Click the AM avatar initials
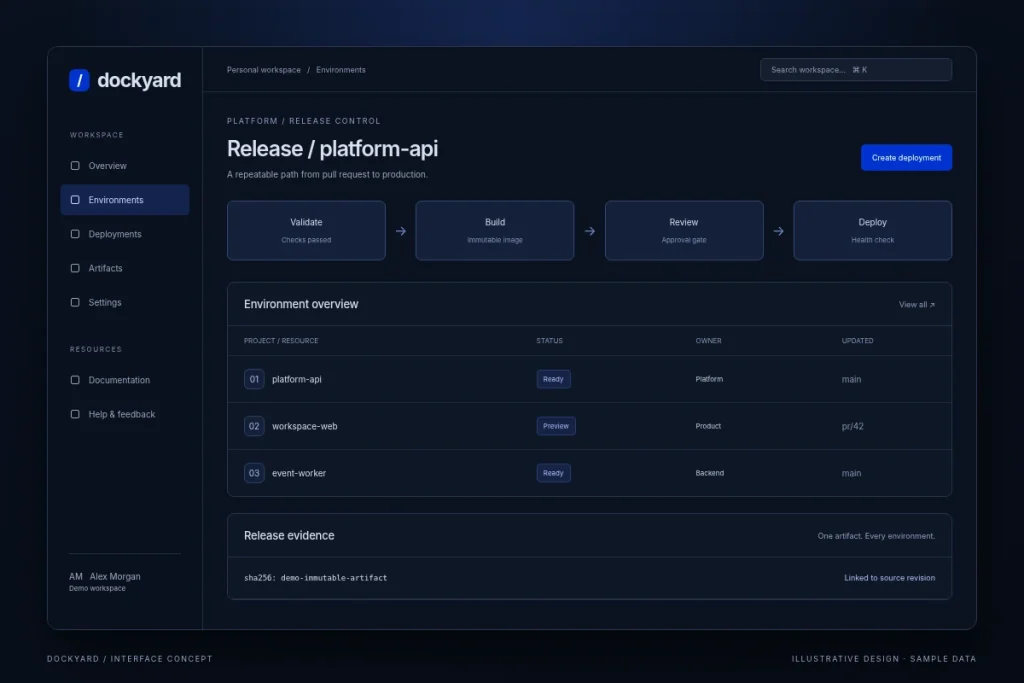Screen dimensions: 1024x683 (76, 577)
